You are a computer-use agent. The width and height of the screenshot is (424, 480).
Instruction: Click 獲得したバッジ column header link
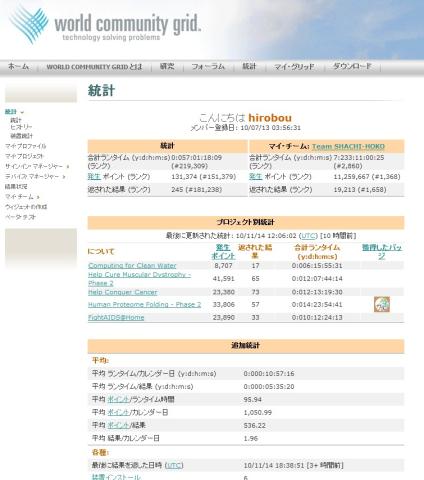pos(382,252)
